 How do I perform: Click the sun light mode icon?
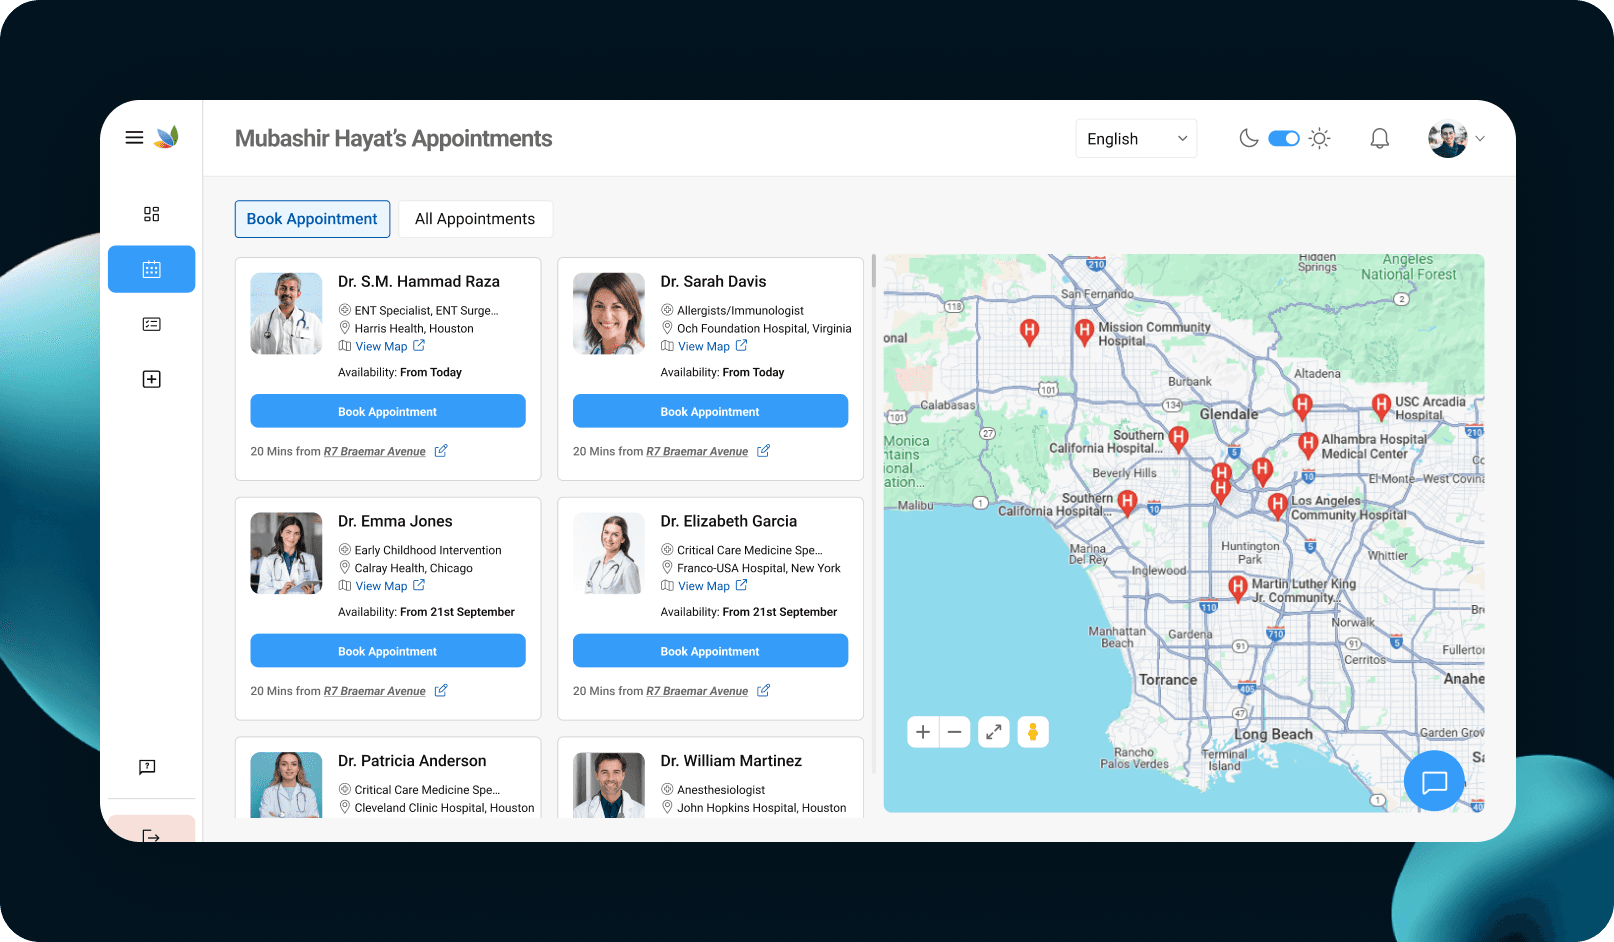[1320, 138]
